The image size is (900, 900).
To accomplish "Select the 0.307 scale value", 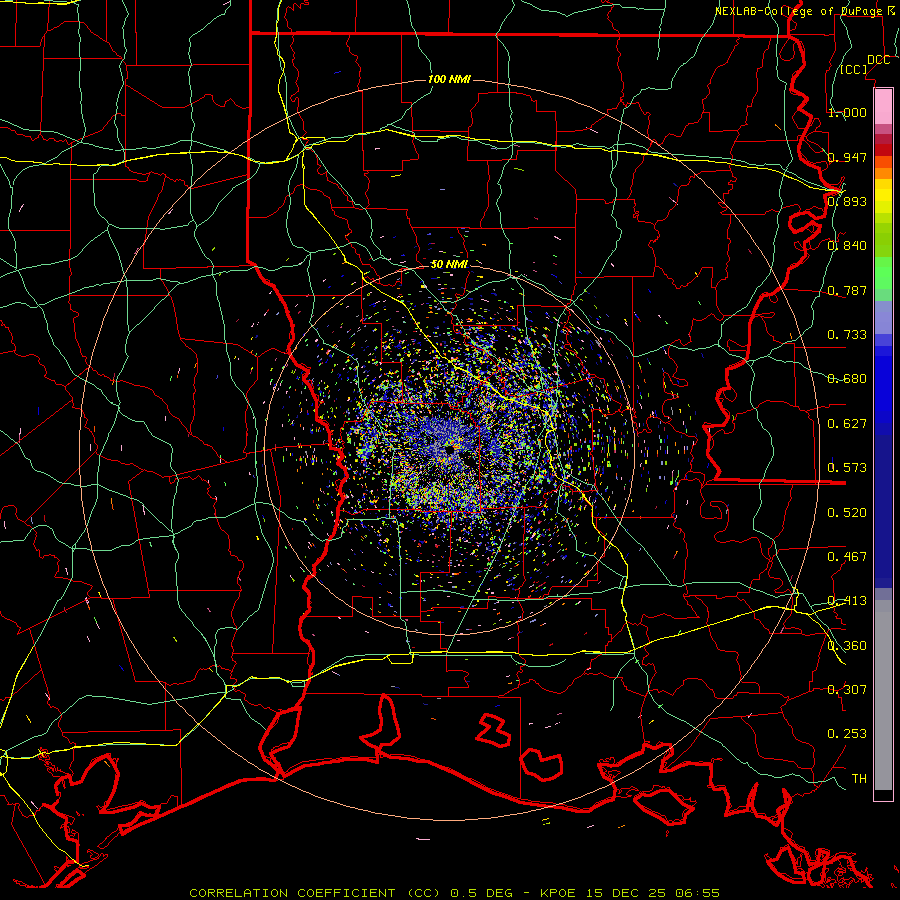I will pyautogui.click(x=847, y=690).
